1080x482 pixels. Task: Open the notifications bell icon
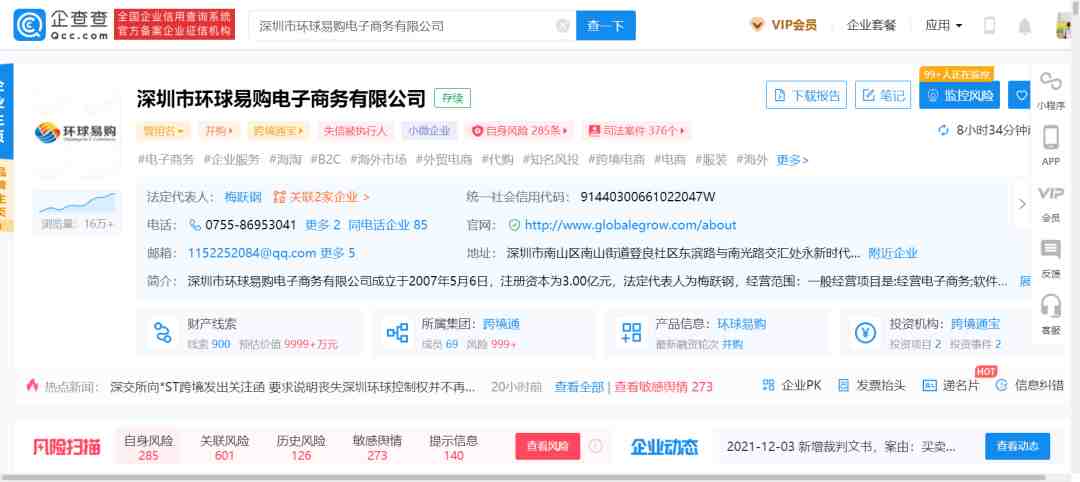point(1025,26)
